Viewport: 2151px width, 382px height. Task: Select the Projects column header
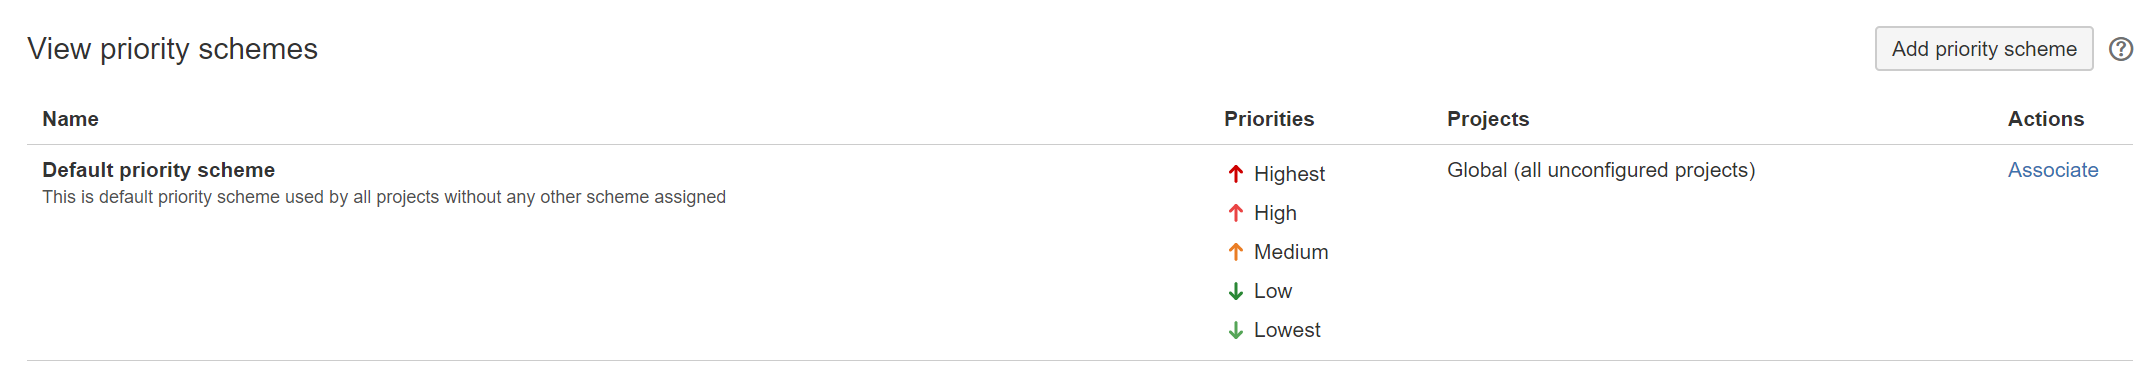tap(1488, 119)
